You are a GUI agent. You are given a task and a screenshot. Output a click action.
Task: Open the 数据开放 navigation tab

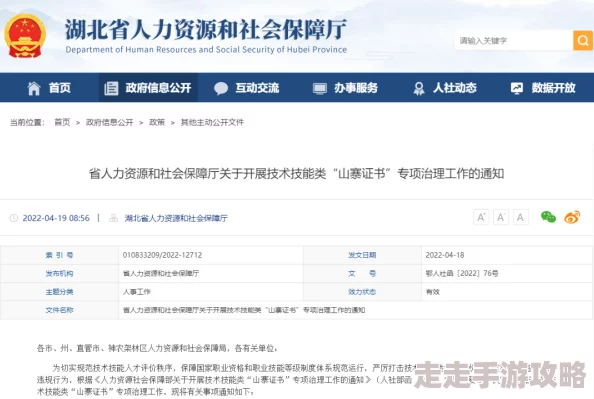[543, 88]
